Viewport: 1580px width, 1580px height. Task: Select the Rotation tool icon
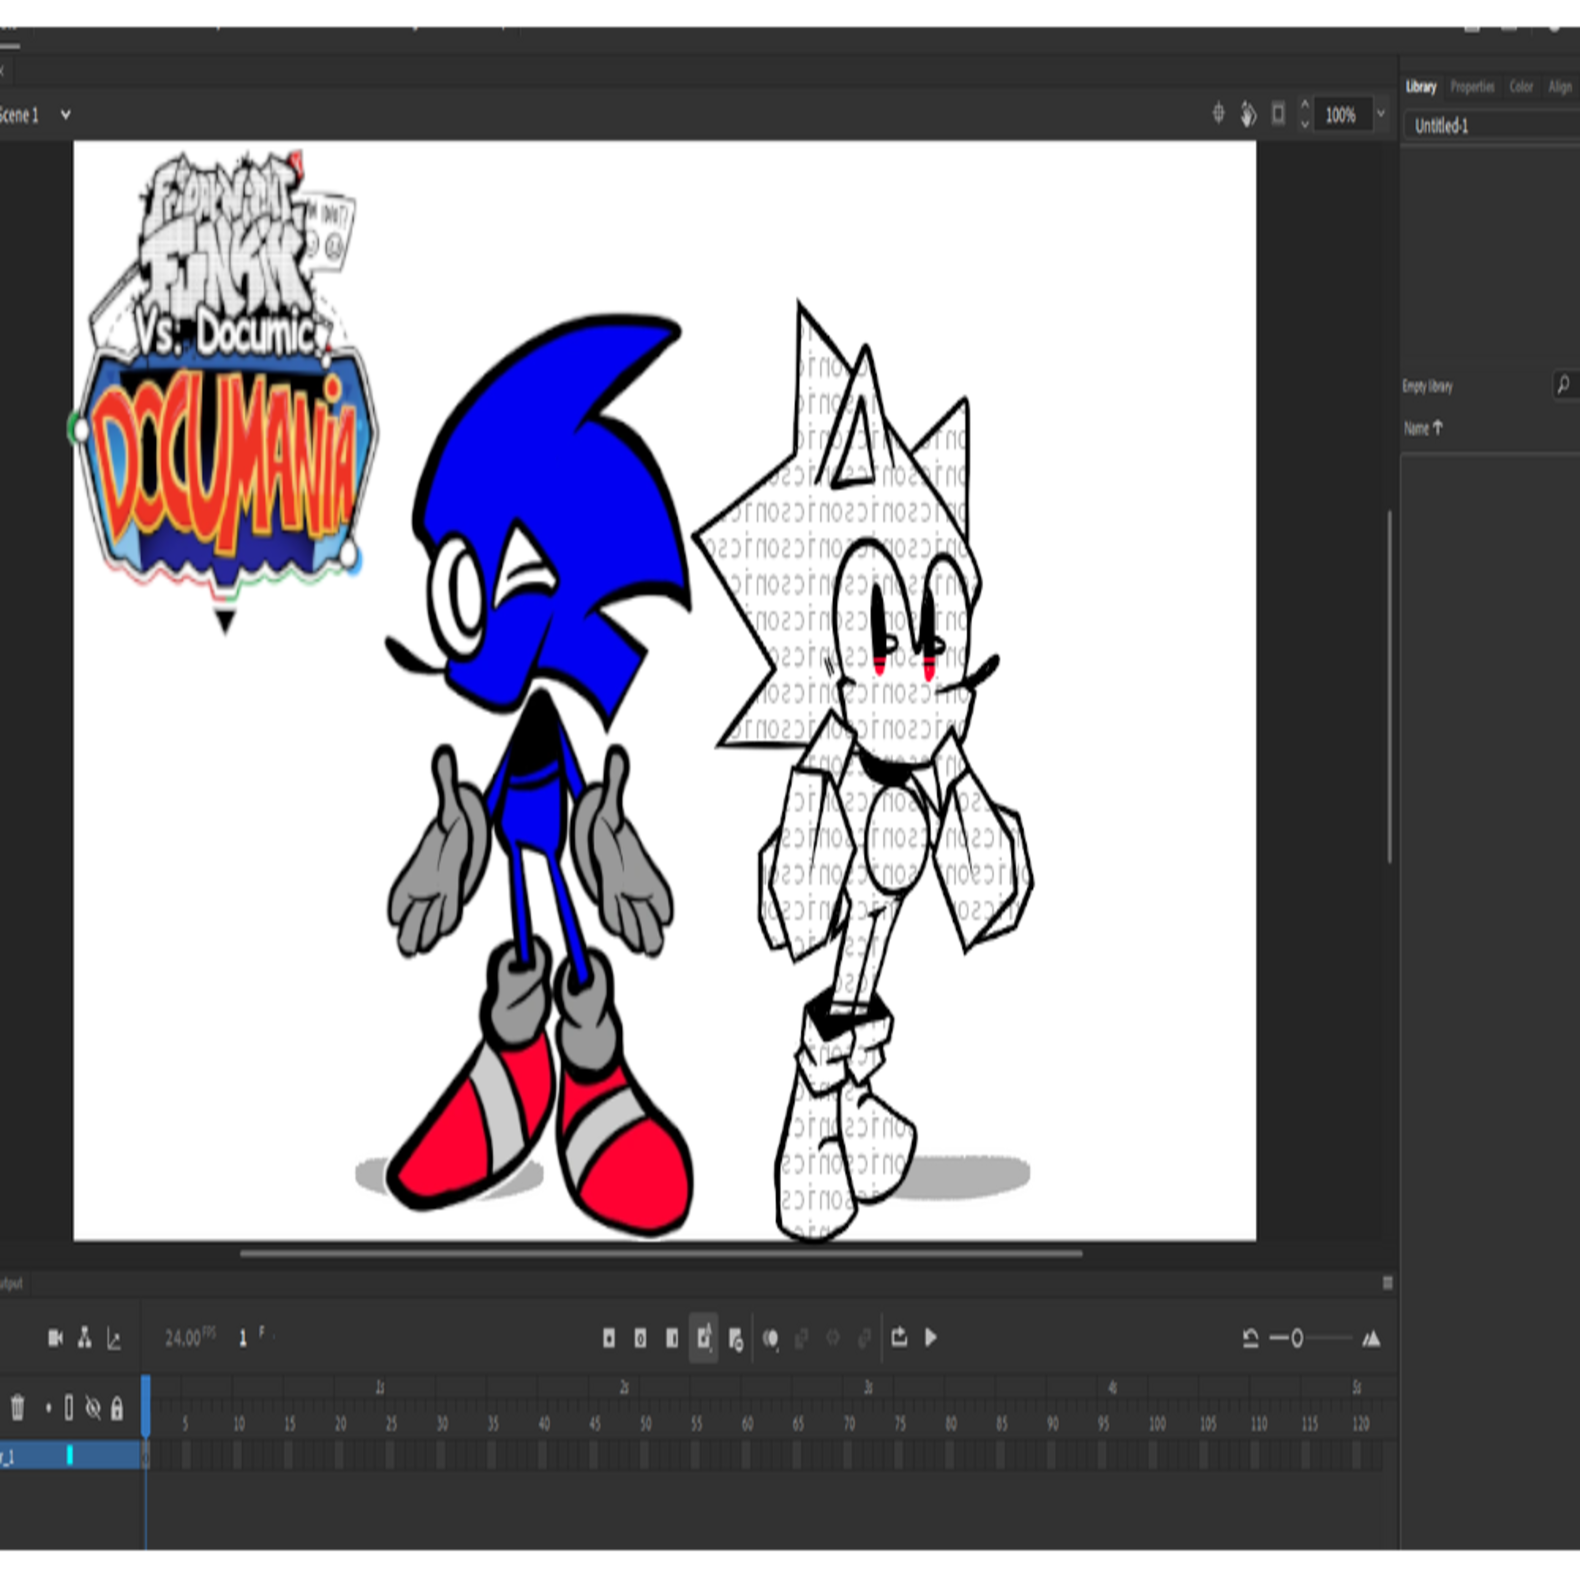click(x=1248, y=114)
